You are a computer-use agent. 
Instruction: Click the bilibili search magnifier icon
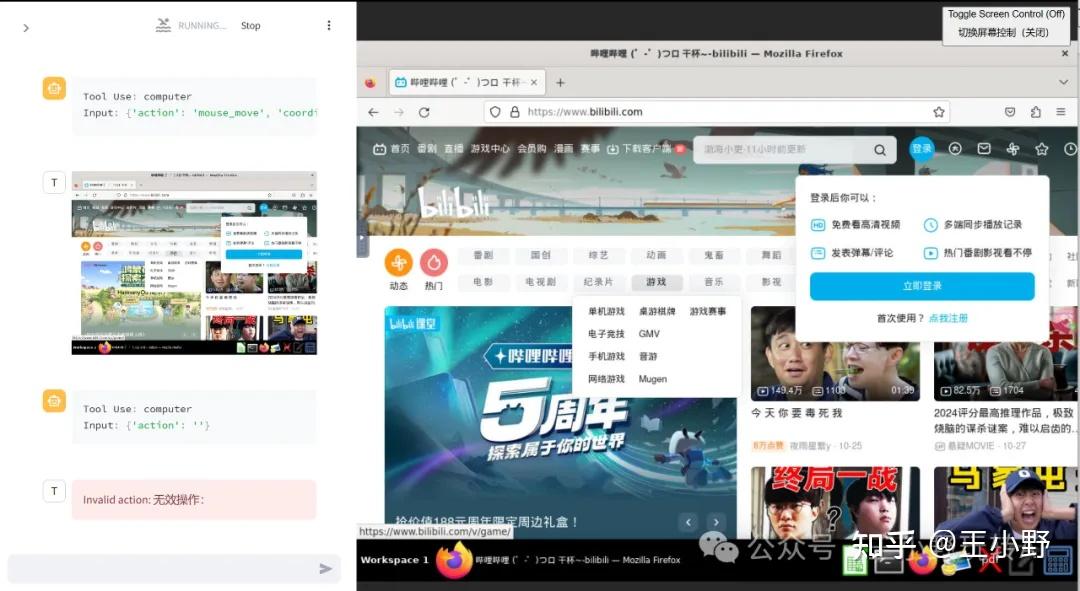click(x=880, y=149)
